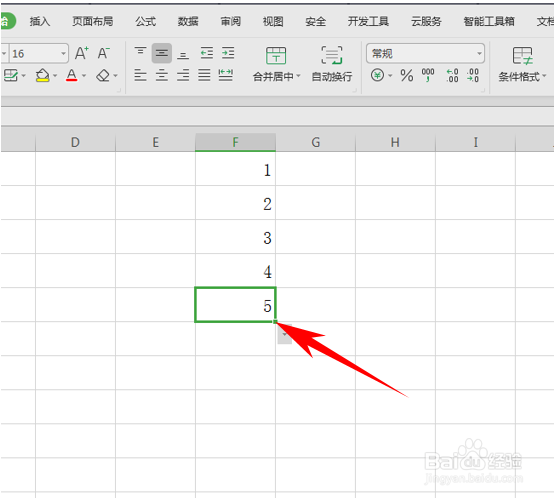
Task: Click the fill color bucket icon
Action: pos(42,75)
